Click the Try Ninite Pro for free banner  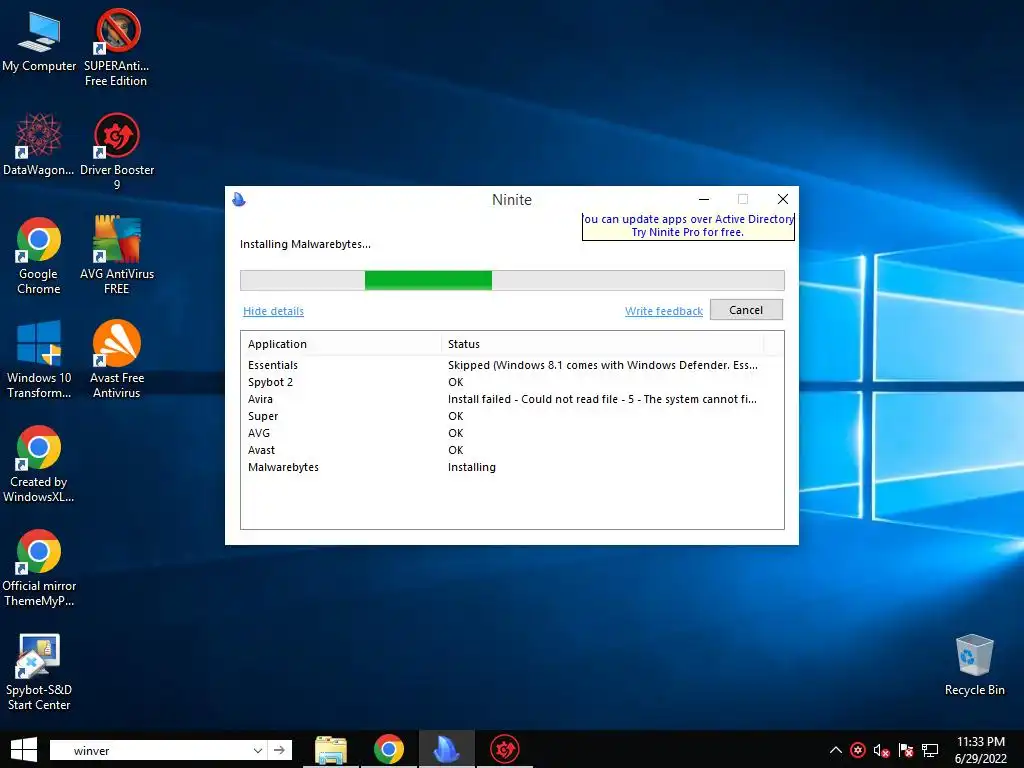click(x=688, y=226)
